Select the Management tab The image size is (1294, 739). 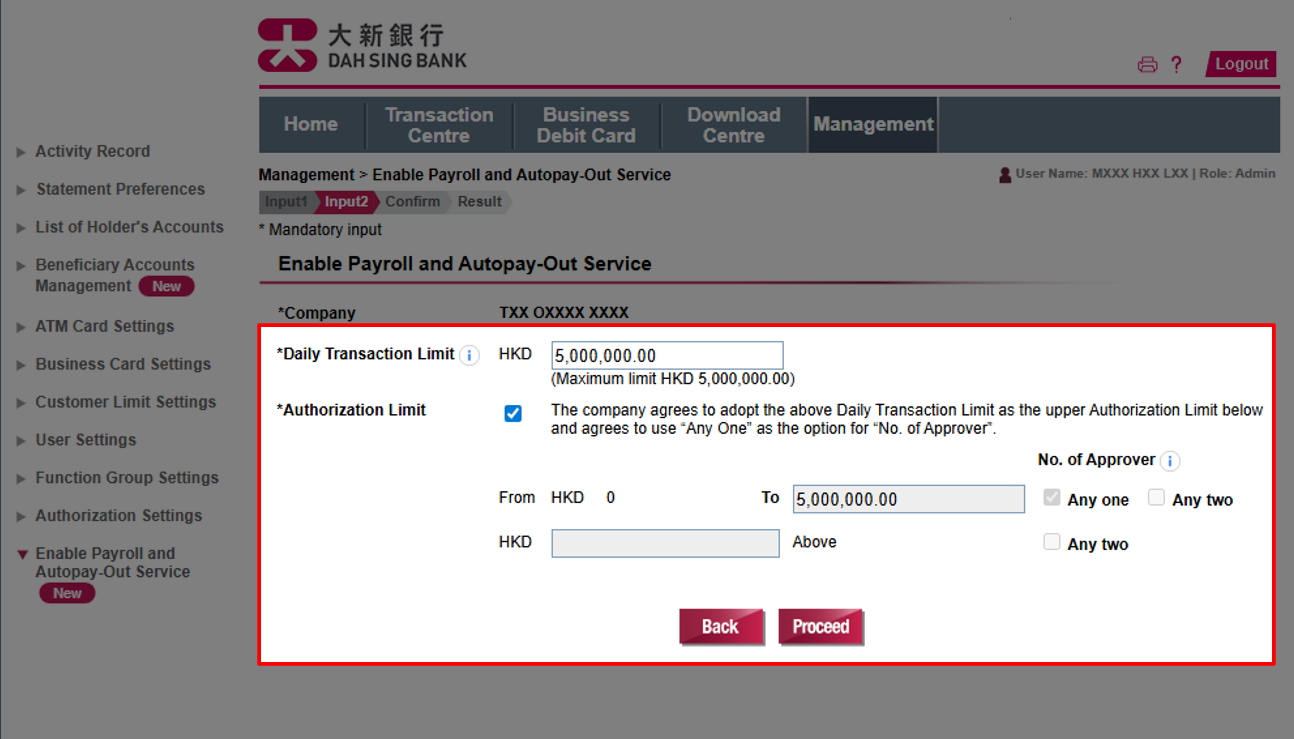(x=873, y=125)
